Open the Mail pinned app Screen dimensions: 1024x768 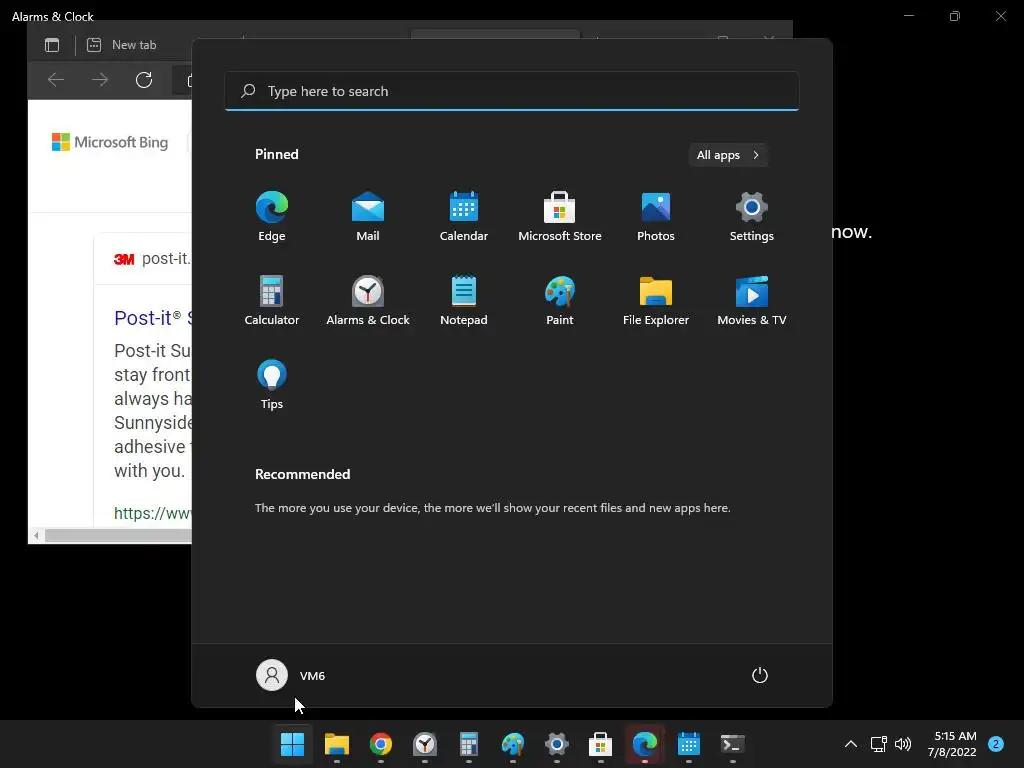pyautogui.click(x=368, y=216)
